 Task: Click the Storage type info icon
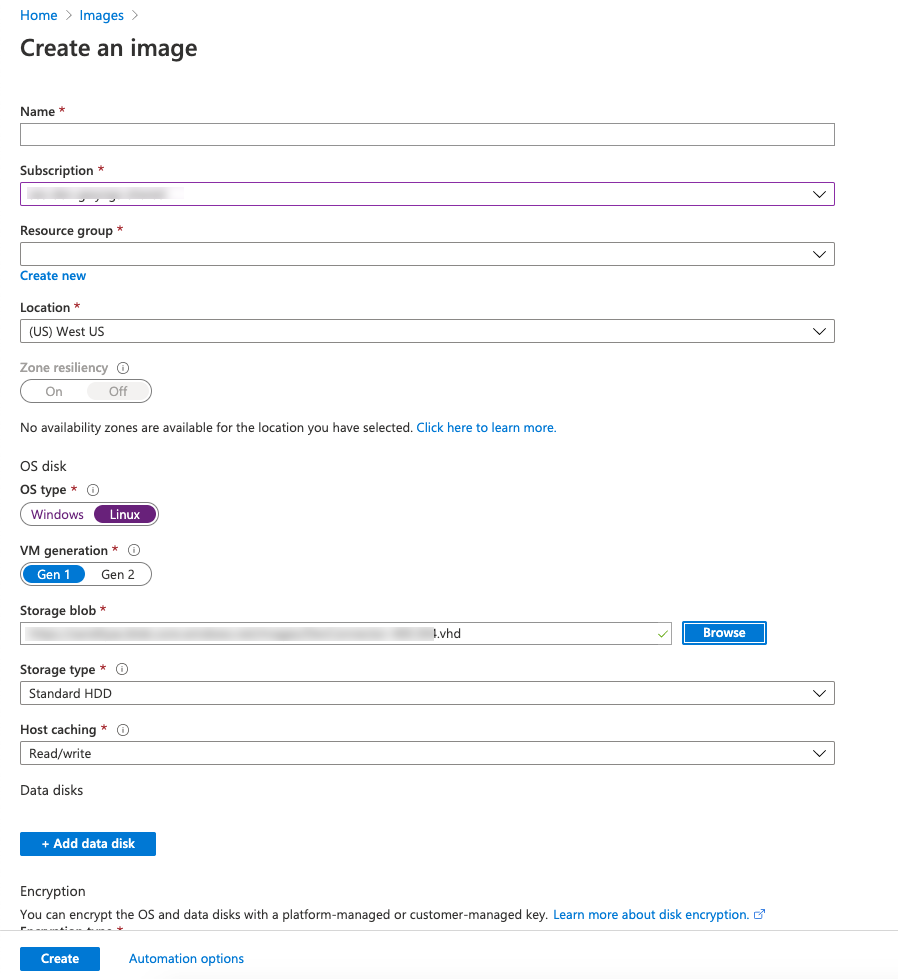tap(122, 670)
